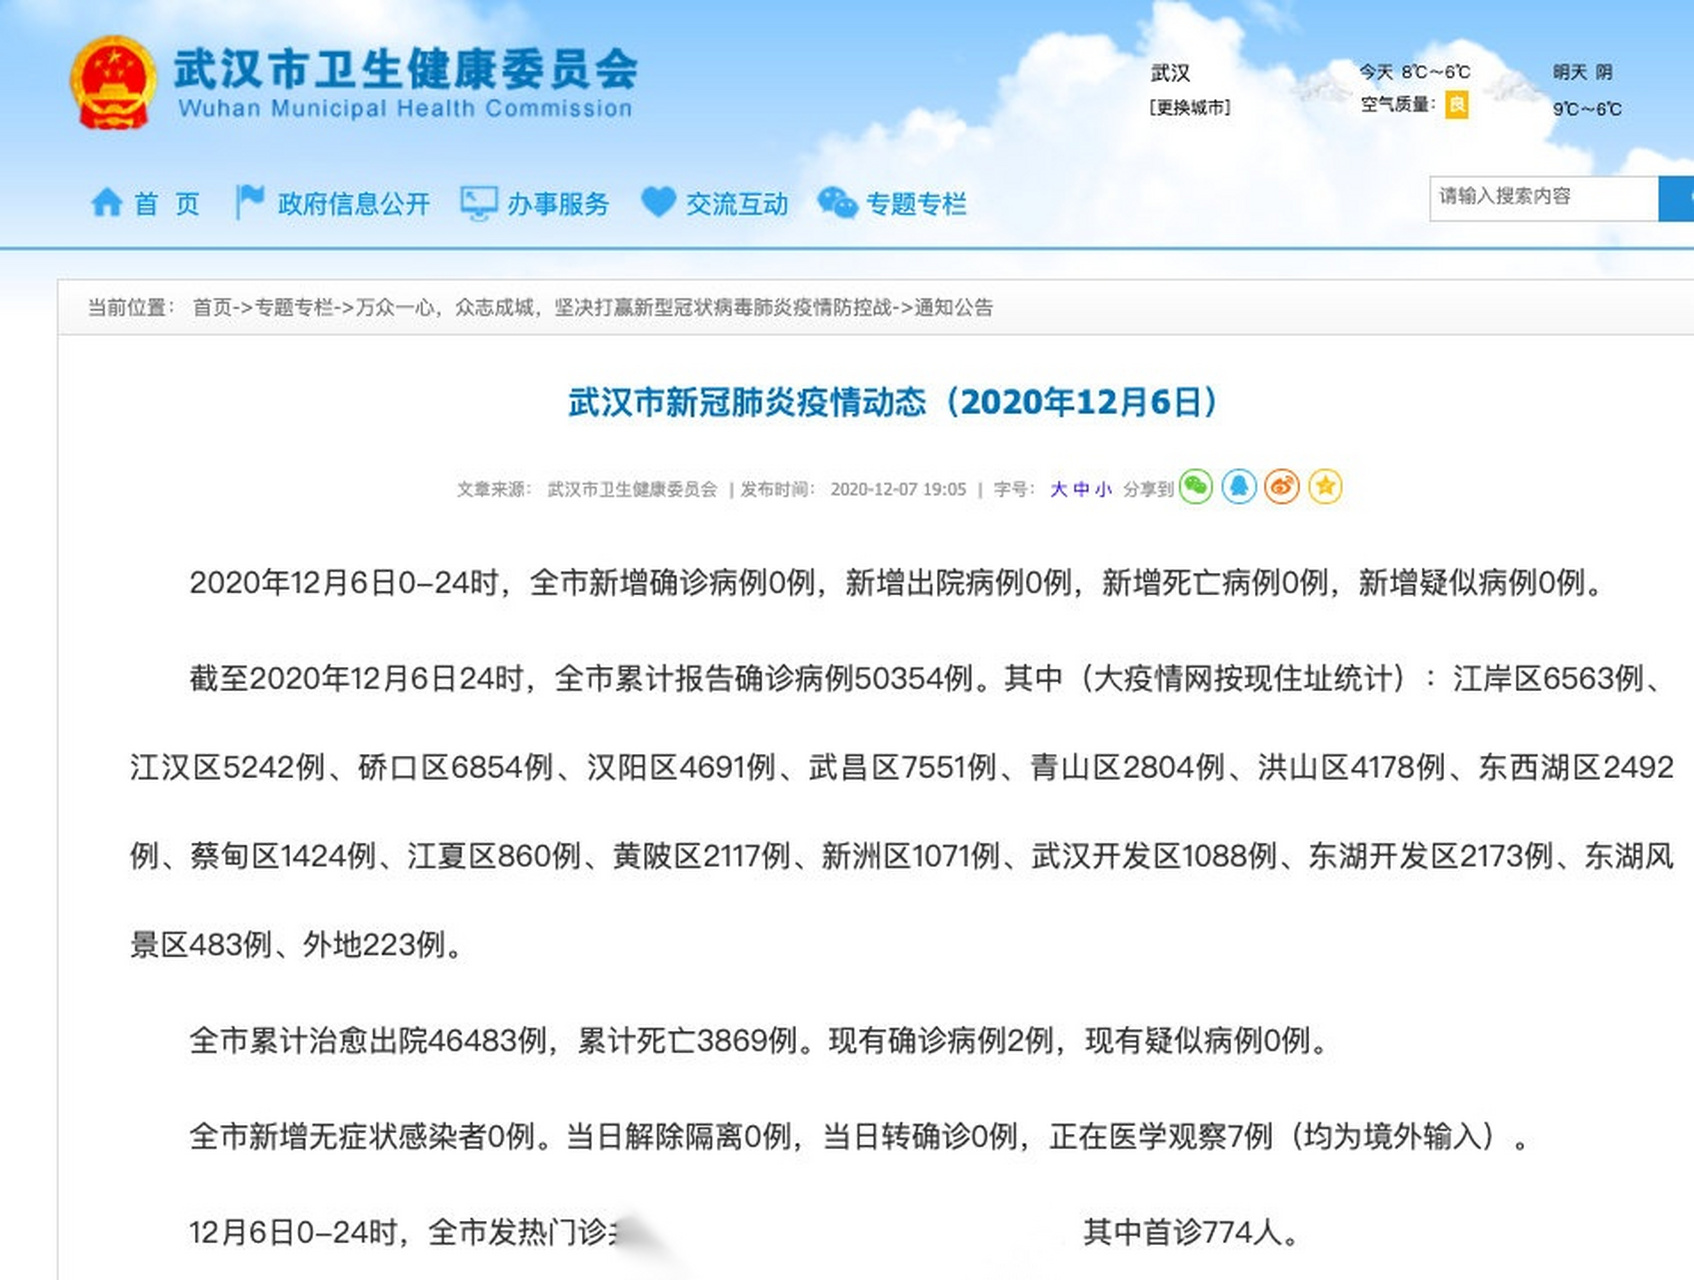Click the text 累计死亡3869例
The image size is (1694, 1280).
687,1040
